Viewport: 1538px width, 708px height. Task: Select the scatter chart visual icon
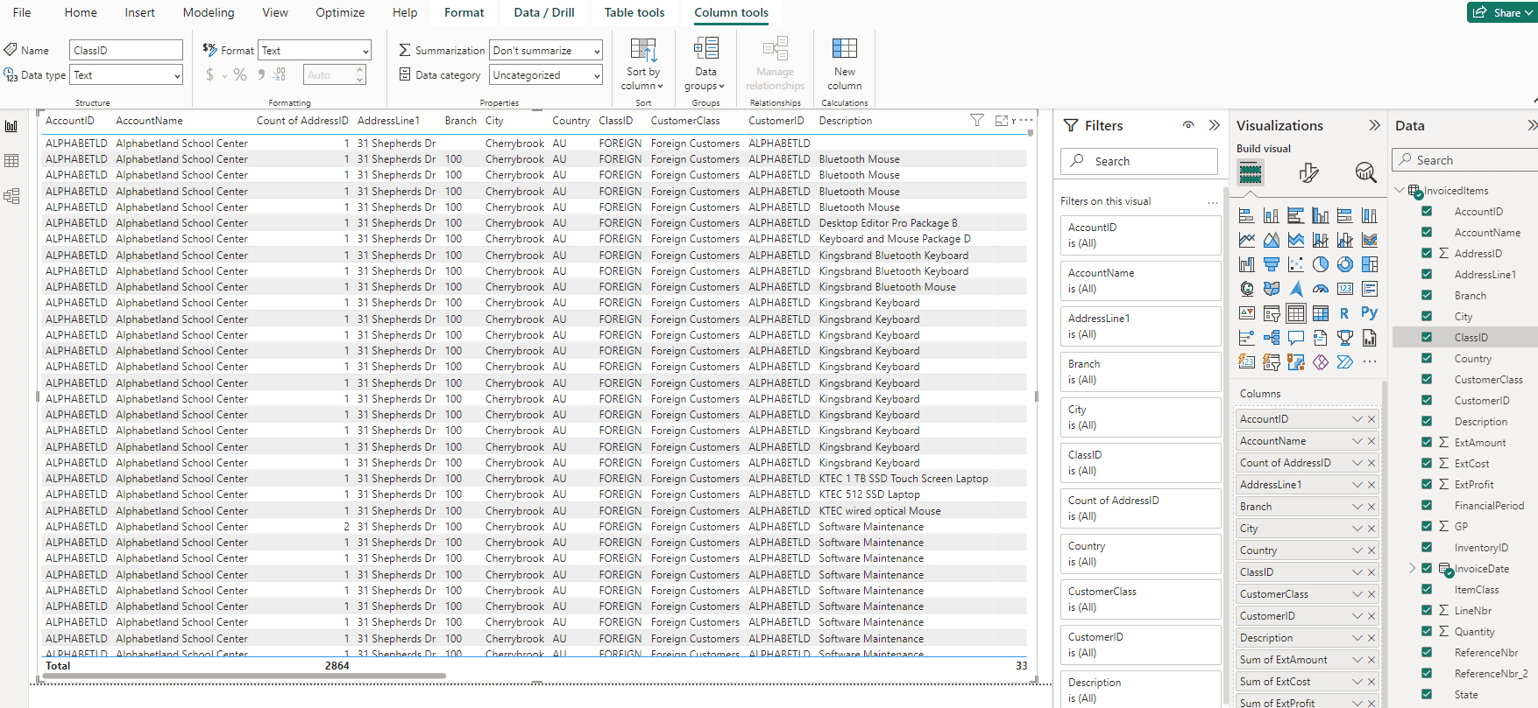tap(1296, 264)
